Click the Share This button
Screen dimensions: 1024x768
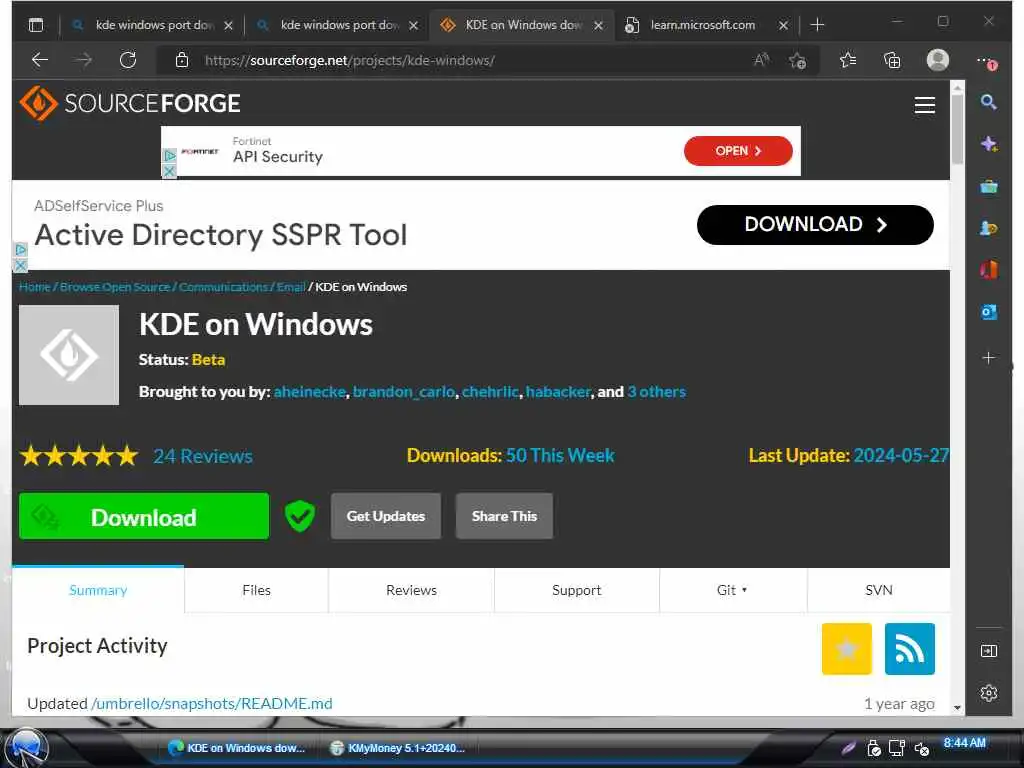tap(504, 516)
